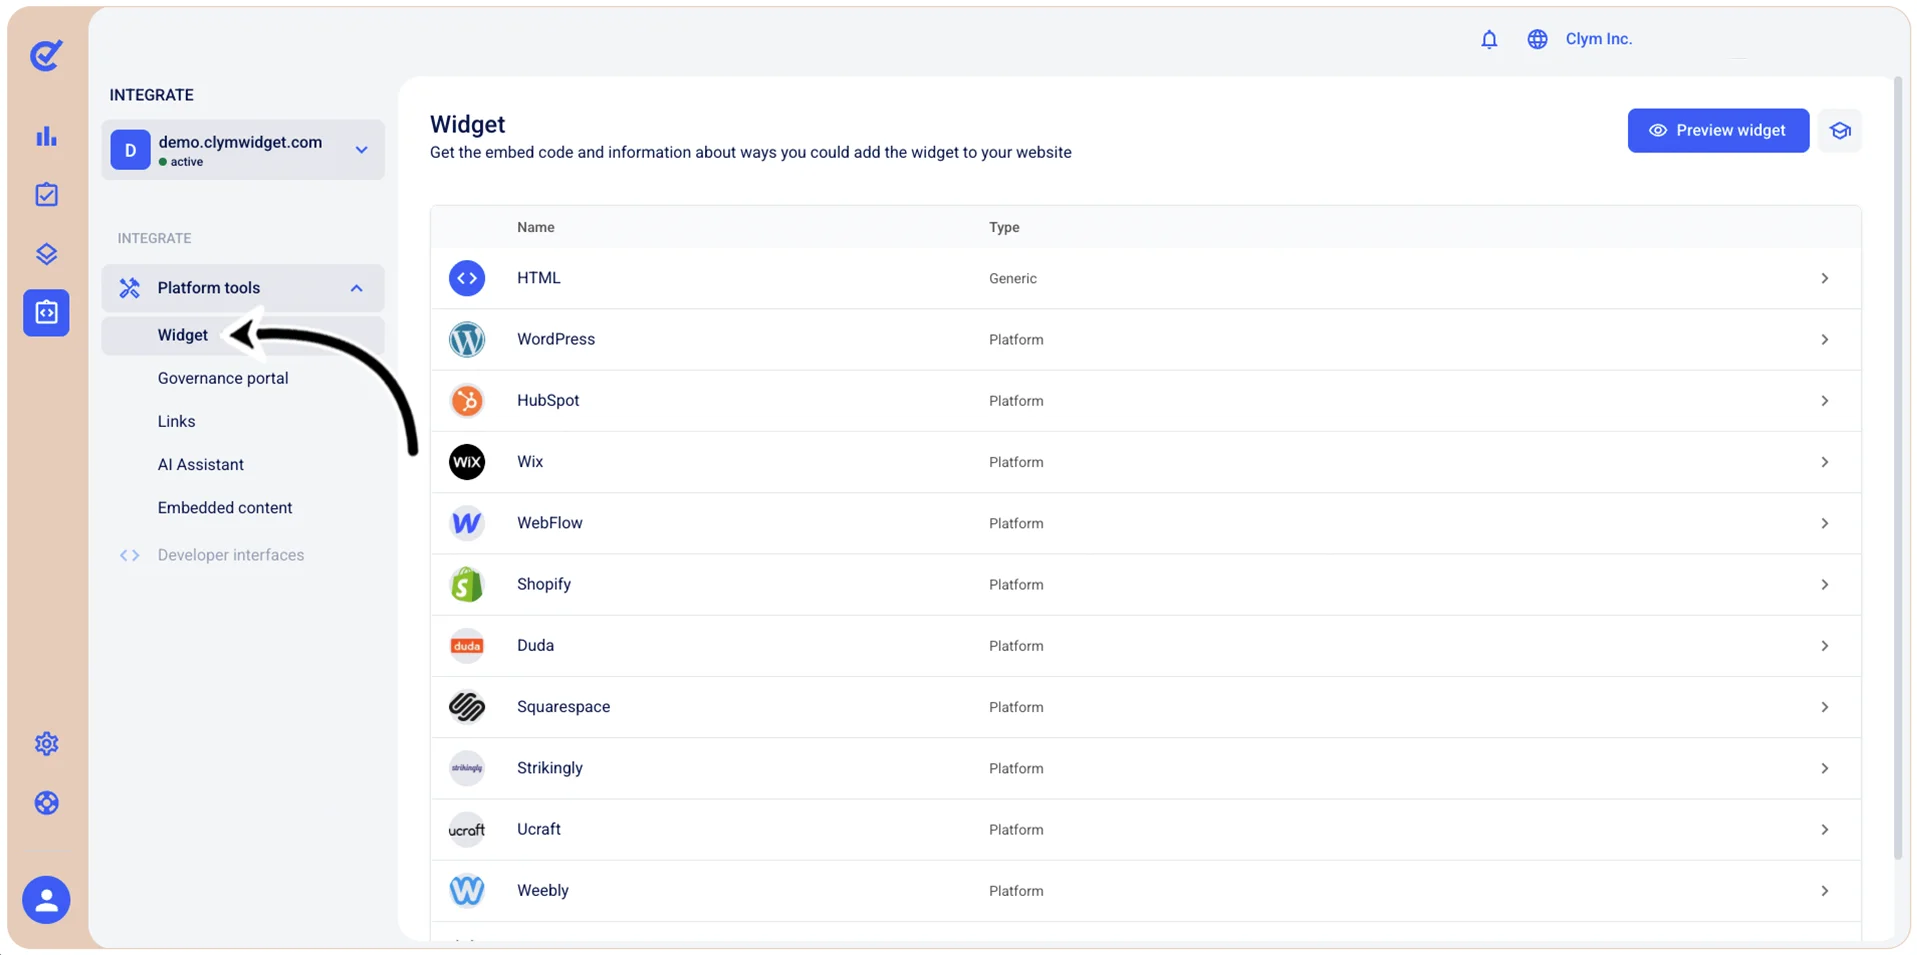Click the Platform tools label
The height and width of the screenshot is (955, 1917).
pyautogui.click(x=209, y=288)
